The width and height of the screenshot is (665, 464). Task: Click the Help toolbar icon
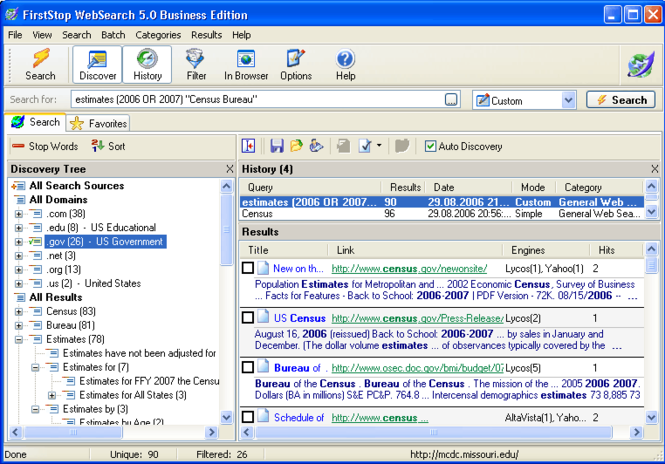345,65
